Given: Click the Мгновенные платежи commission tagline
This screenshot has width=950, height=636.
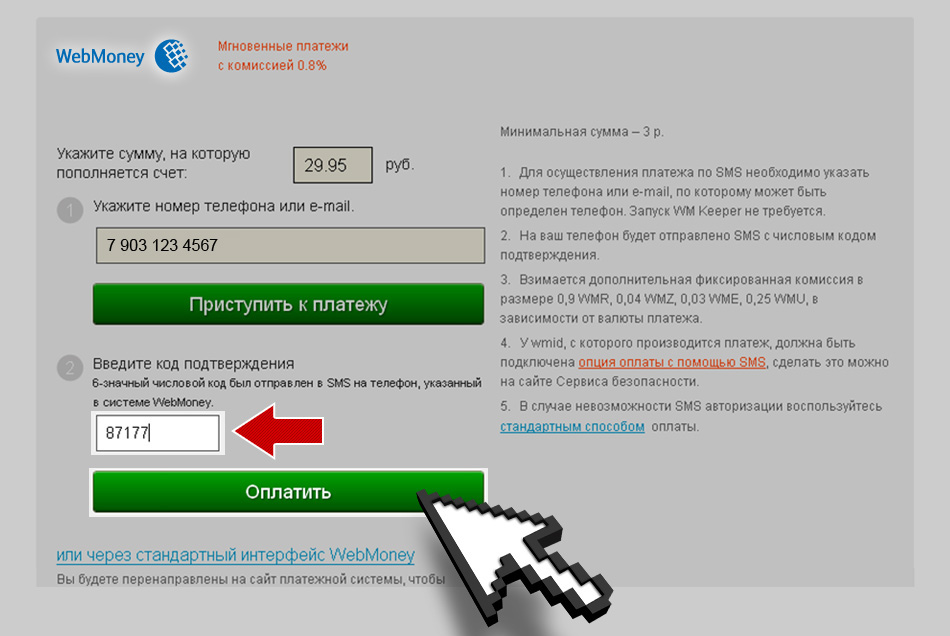Looking at the screenshot, I should click(x=283, y=56).
